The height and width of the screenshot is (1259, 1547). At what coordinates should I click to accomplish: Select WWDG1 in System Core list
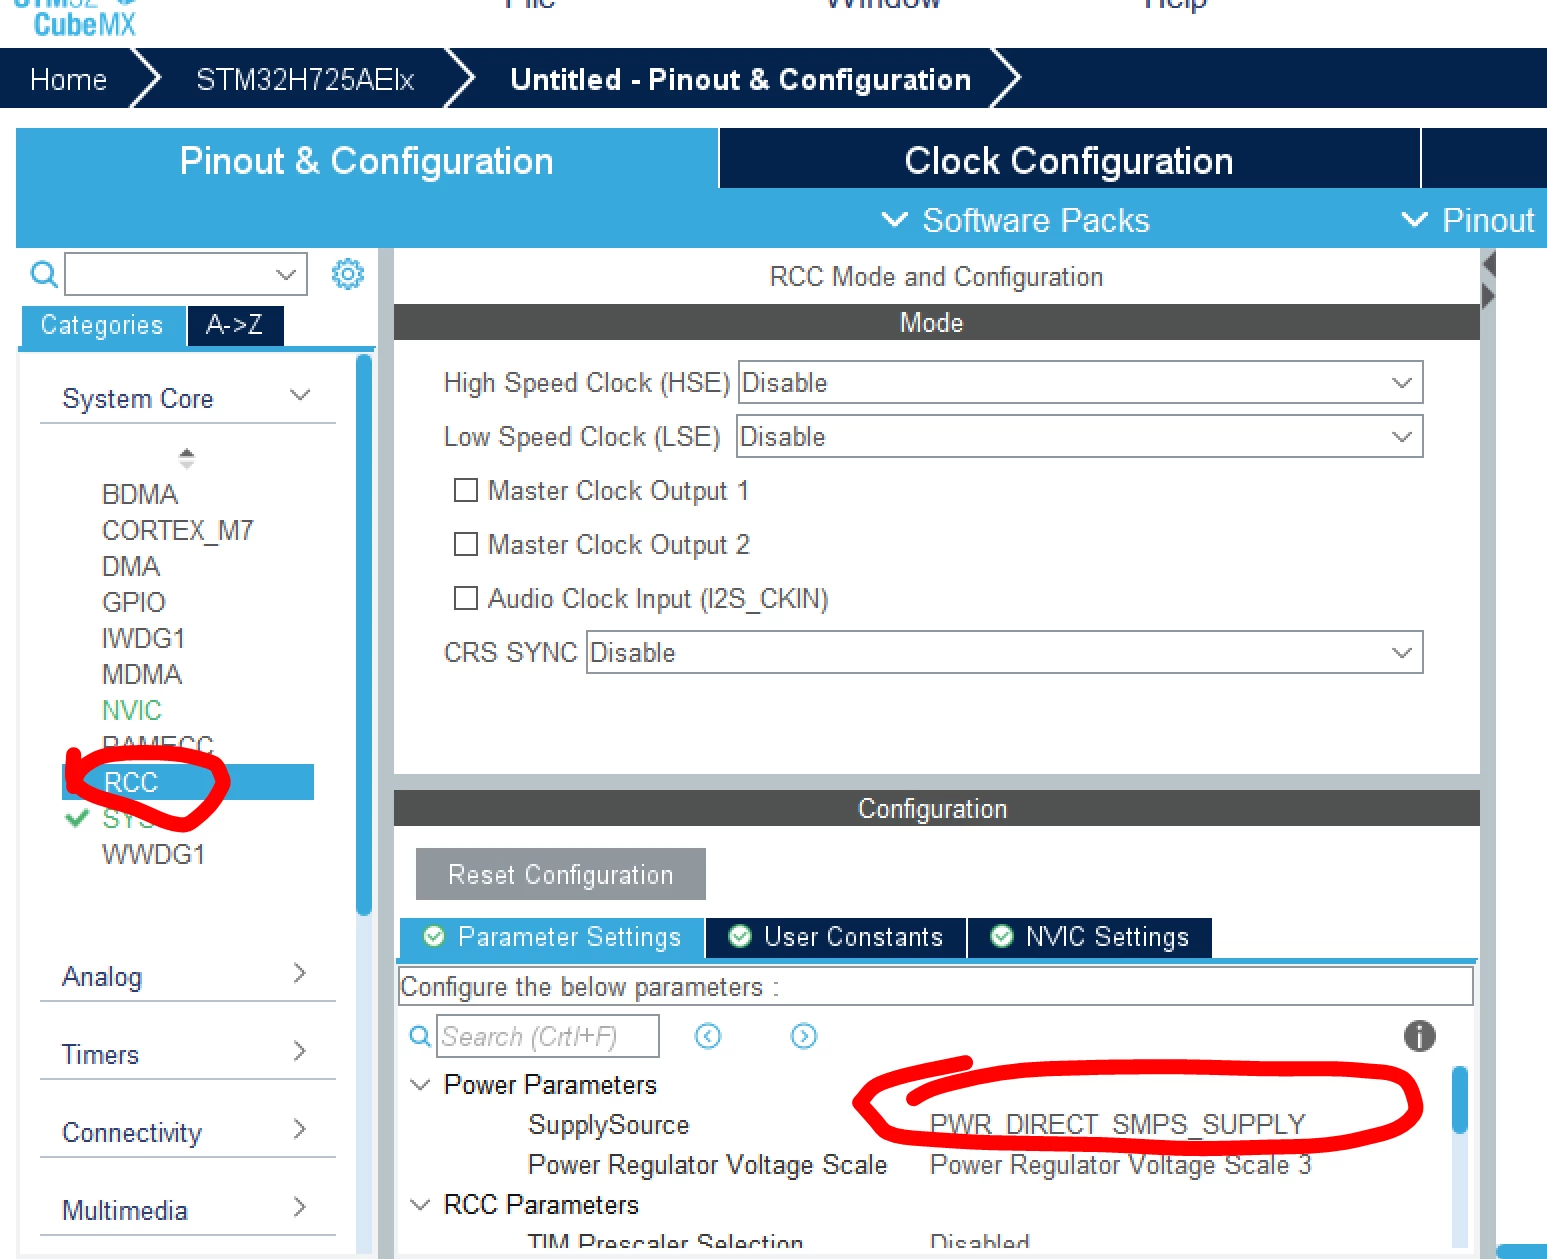[x=153, y=854]
